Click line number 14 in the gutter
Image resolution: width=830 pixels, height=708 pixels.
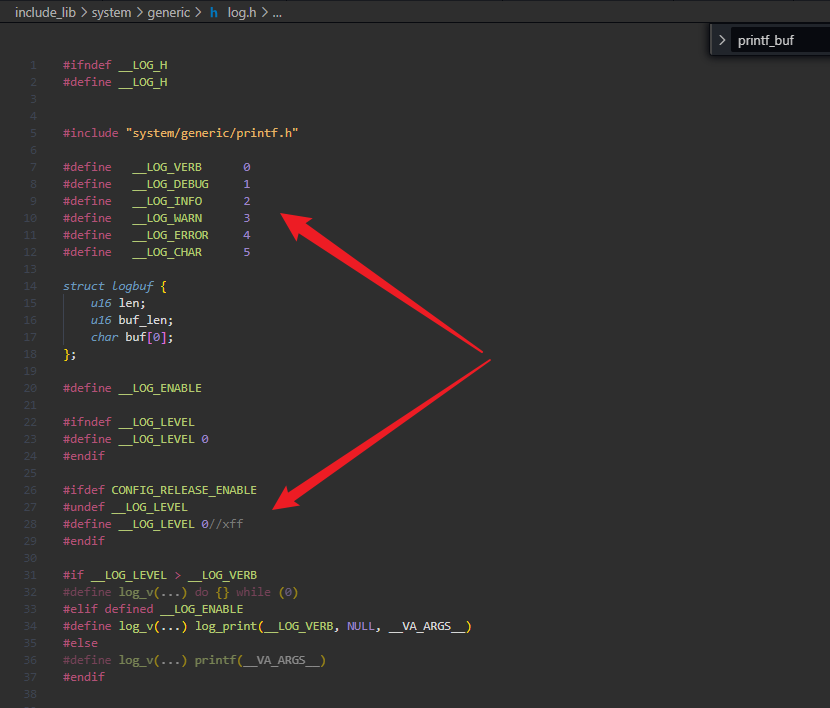coord(30,286)
